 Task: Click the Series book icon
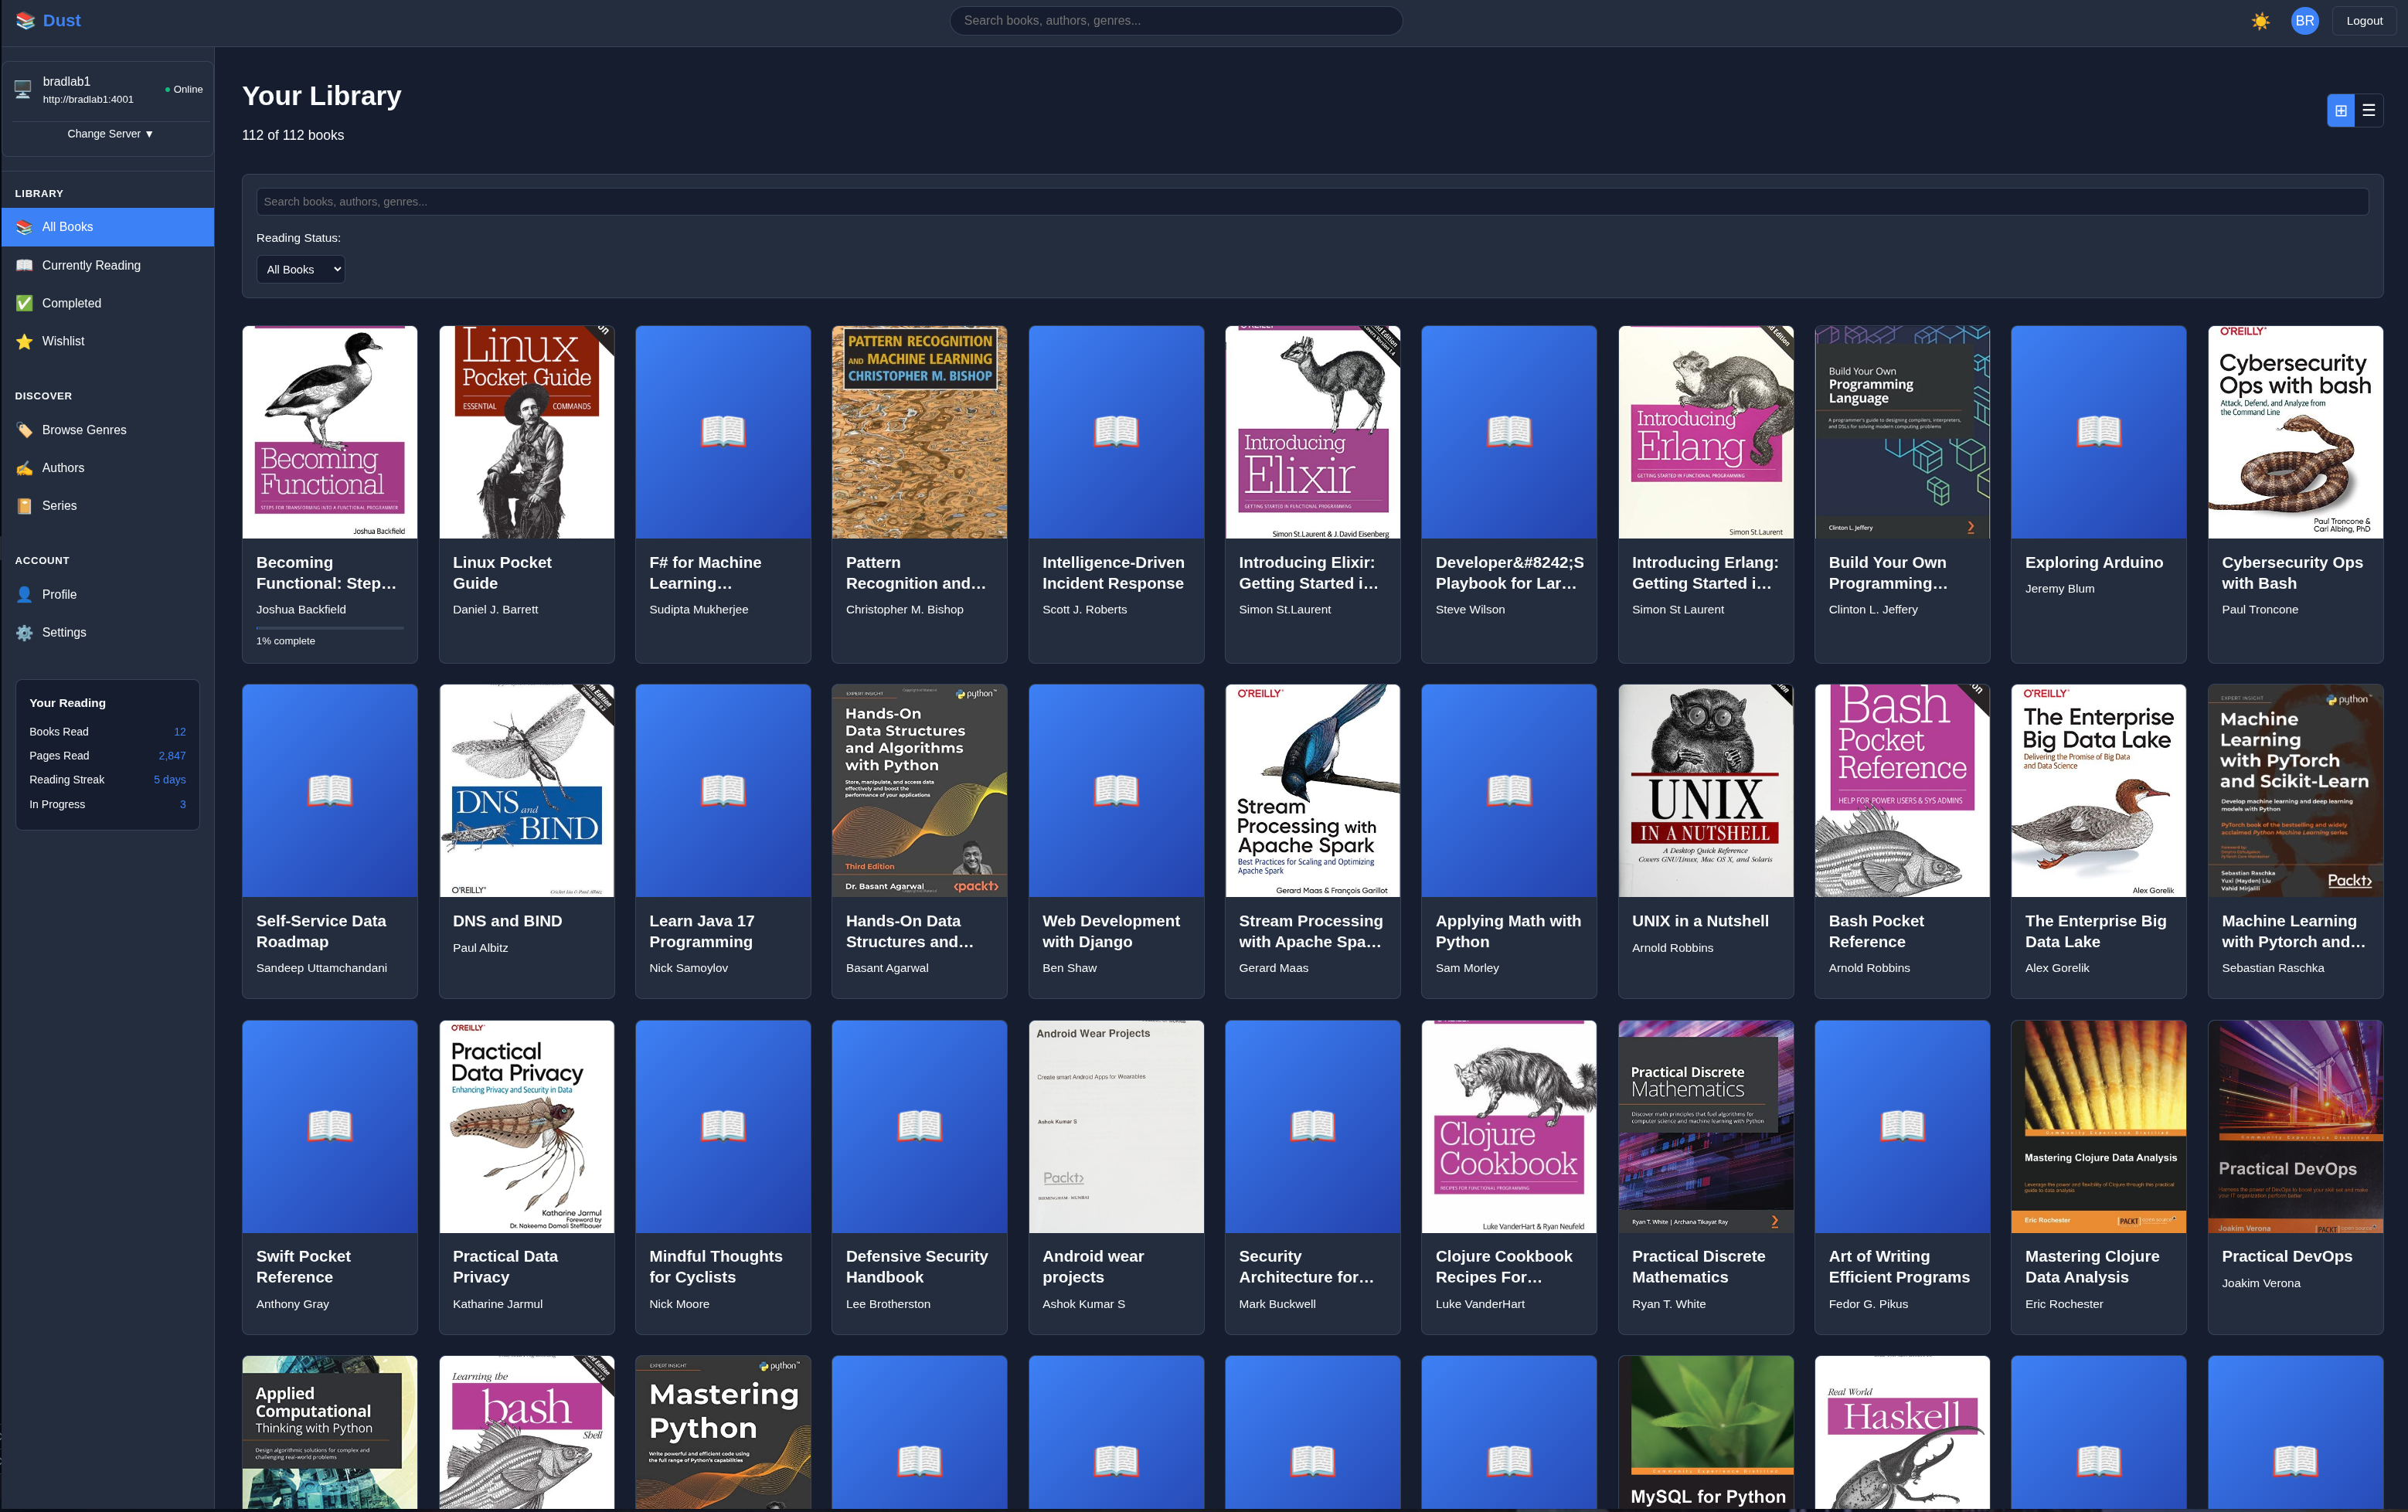24,506
